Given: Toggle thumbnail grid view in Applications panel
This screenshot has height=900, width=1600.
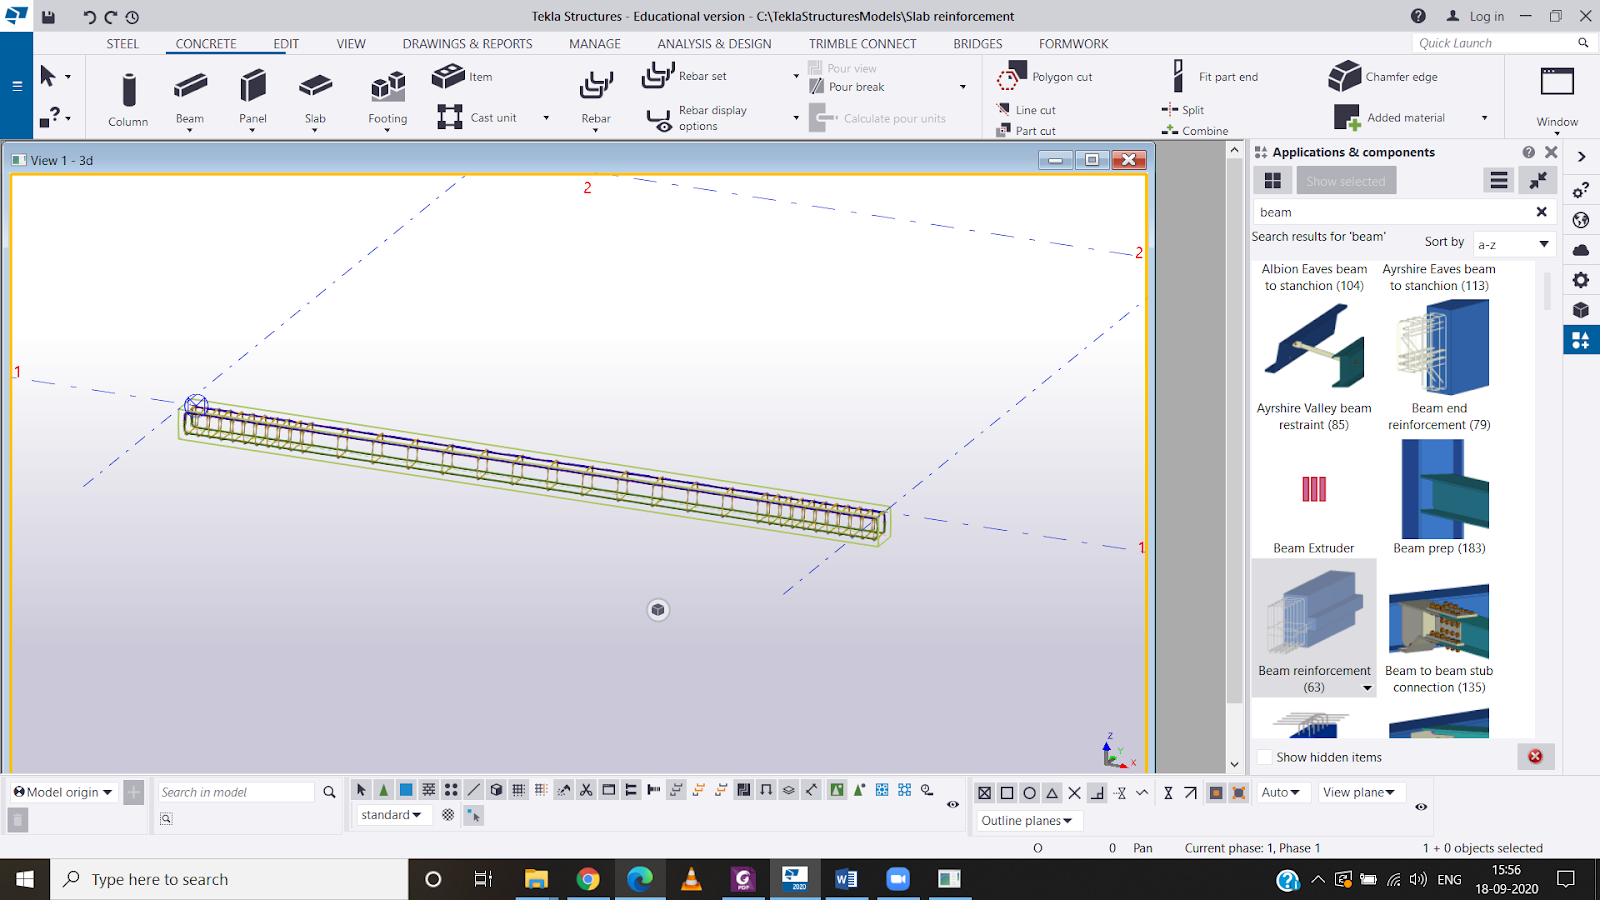Looking at the screenshot, I should pos(1273,181).
